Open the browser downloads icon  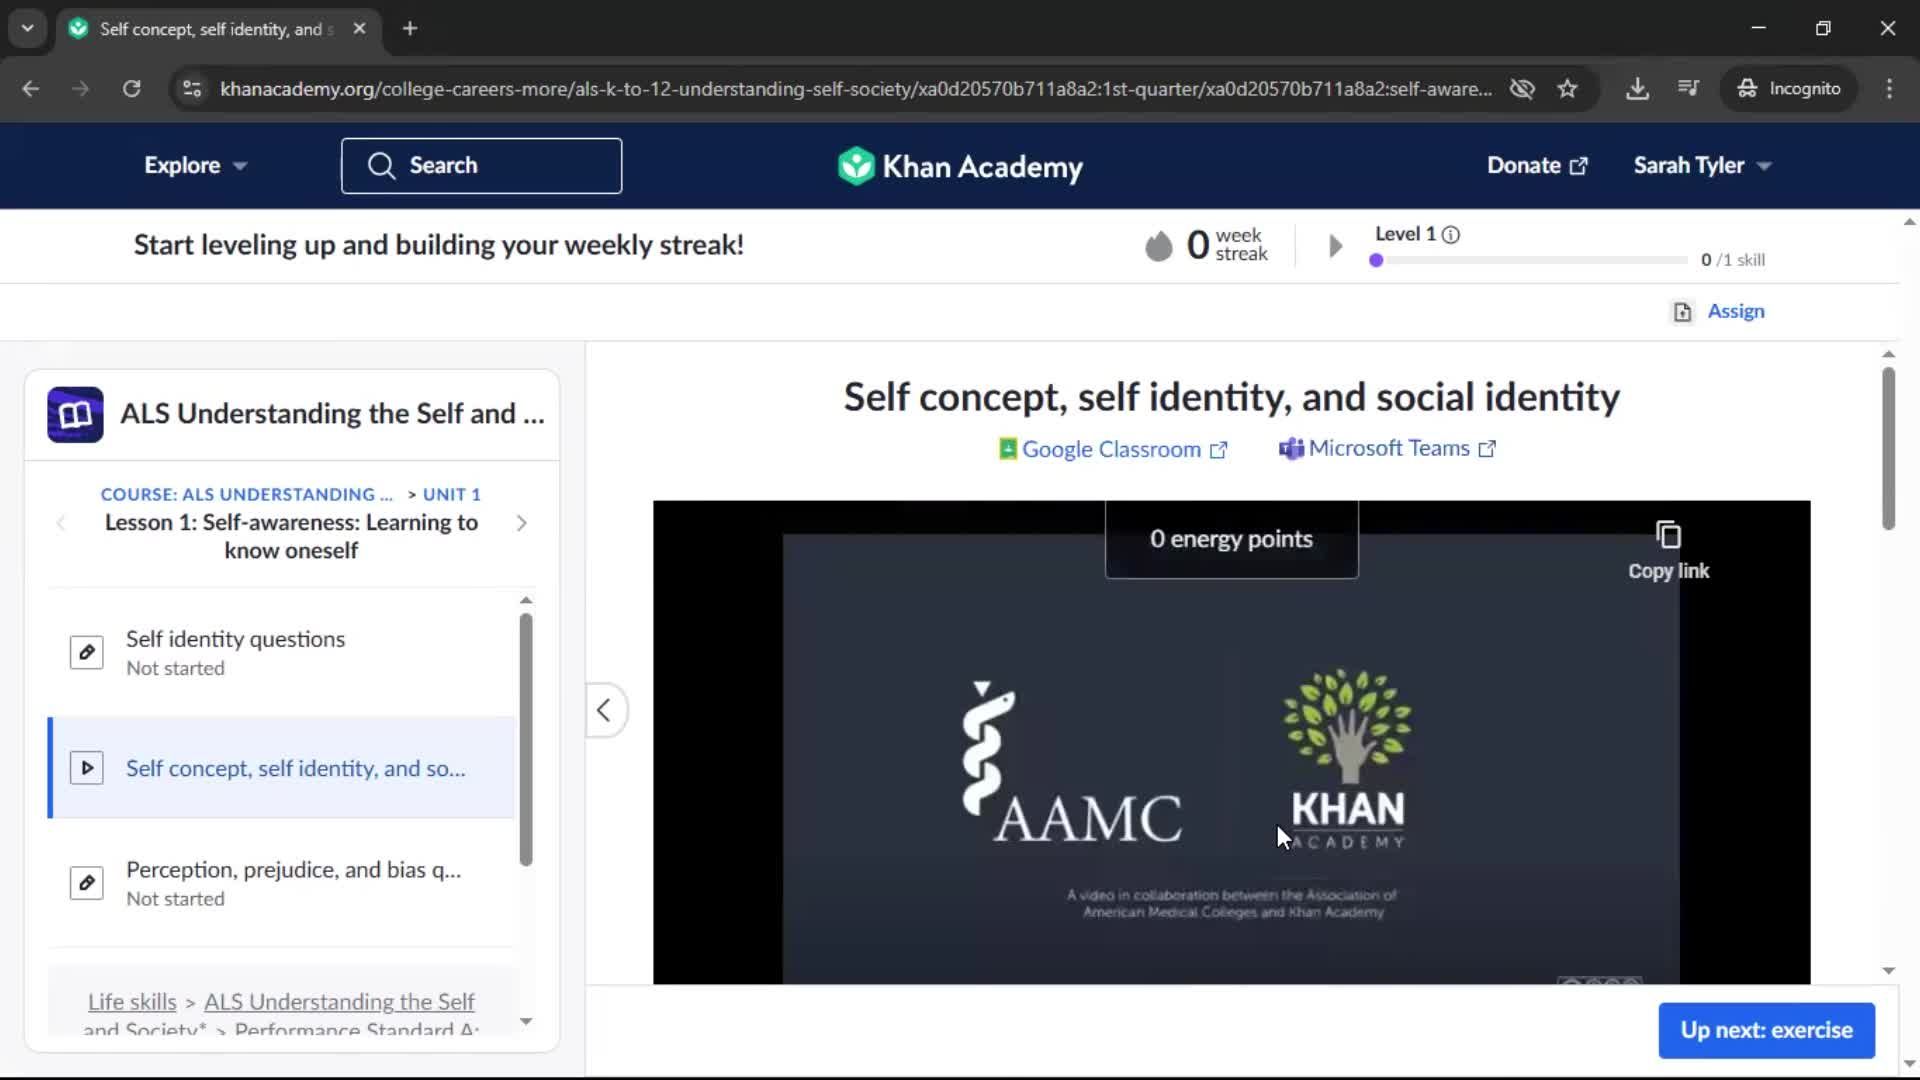1637,89
